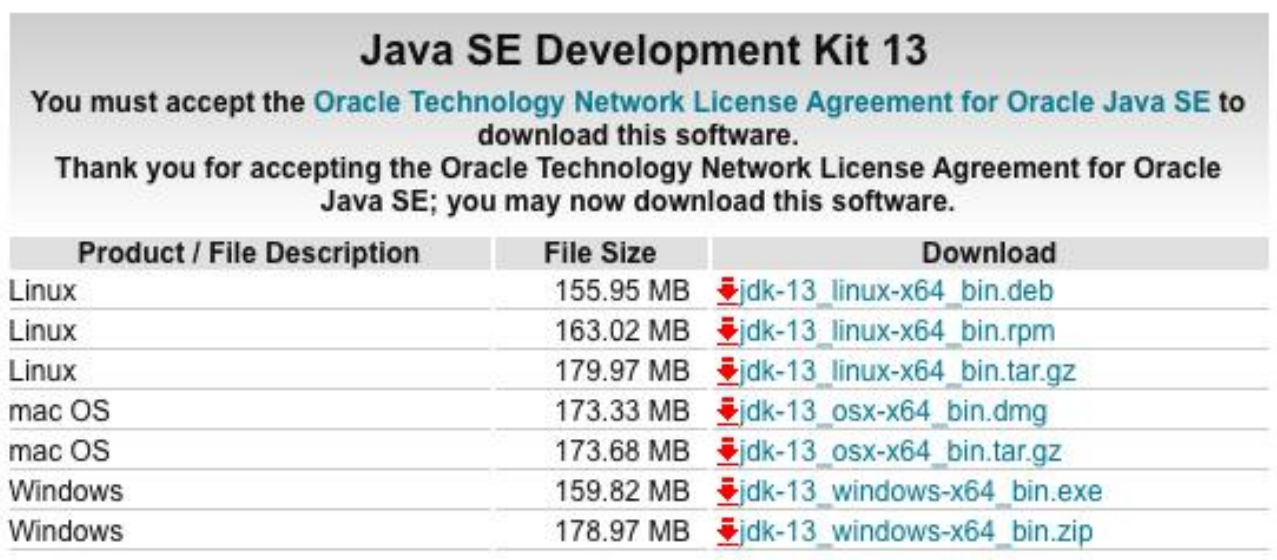Download jdk-13_linux-x64_bin.rpm

point(897,331)
